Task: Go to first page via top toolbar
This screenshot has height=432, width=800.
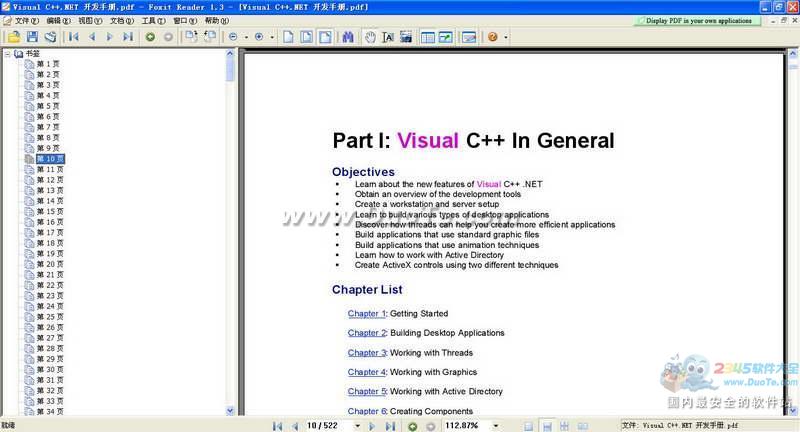Action: (74, 37)
